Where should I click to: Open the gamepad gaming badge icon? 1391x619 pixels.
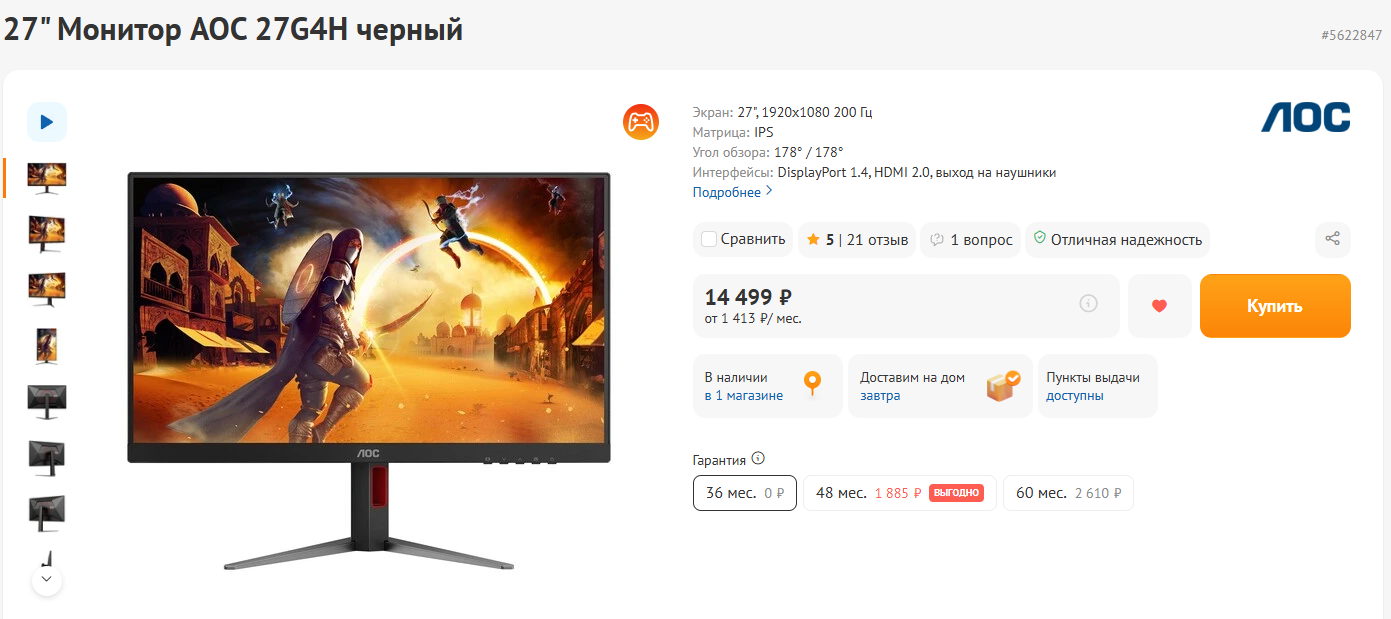point(640,122)
